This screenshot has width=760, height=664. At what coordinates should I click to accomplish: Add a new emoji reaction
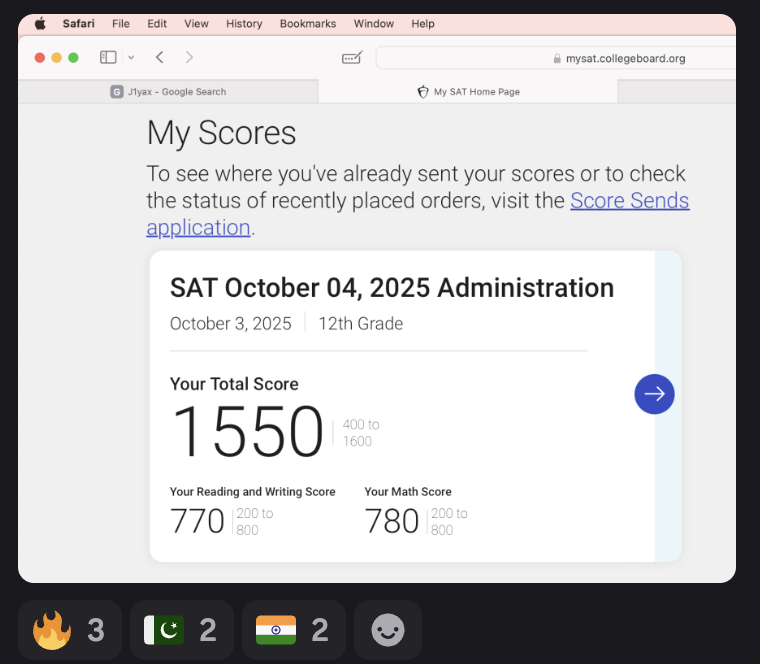pos(388,630)
